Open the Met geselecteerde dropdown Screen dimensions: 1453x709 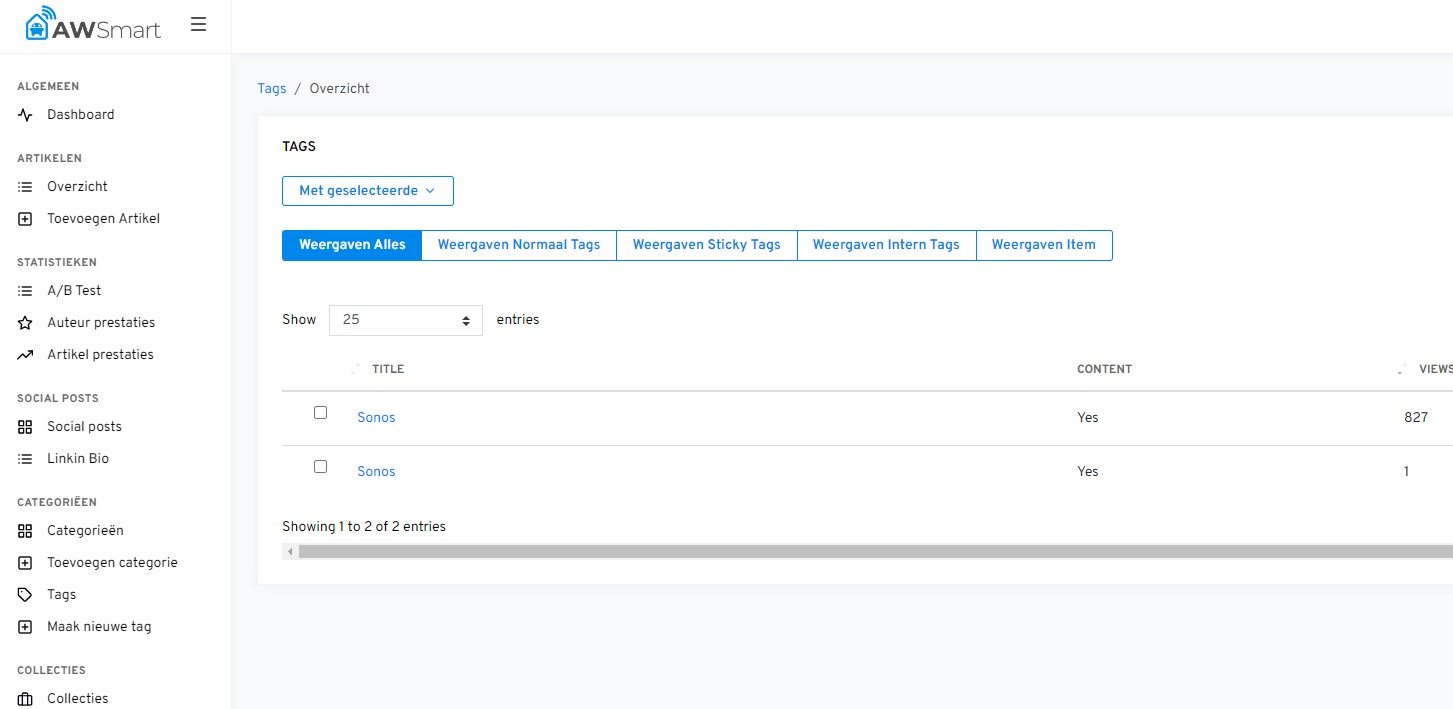[367, 191]
